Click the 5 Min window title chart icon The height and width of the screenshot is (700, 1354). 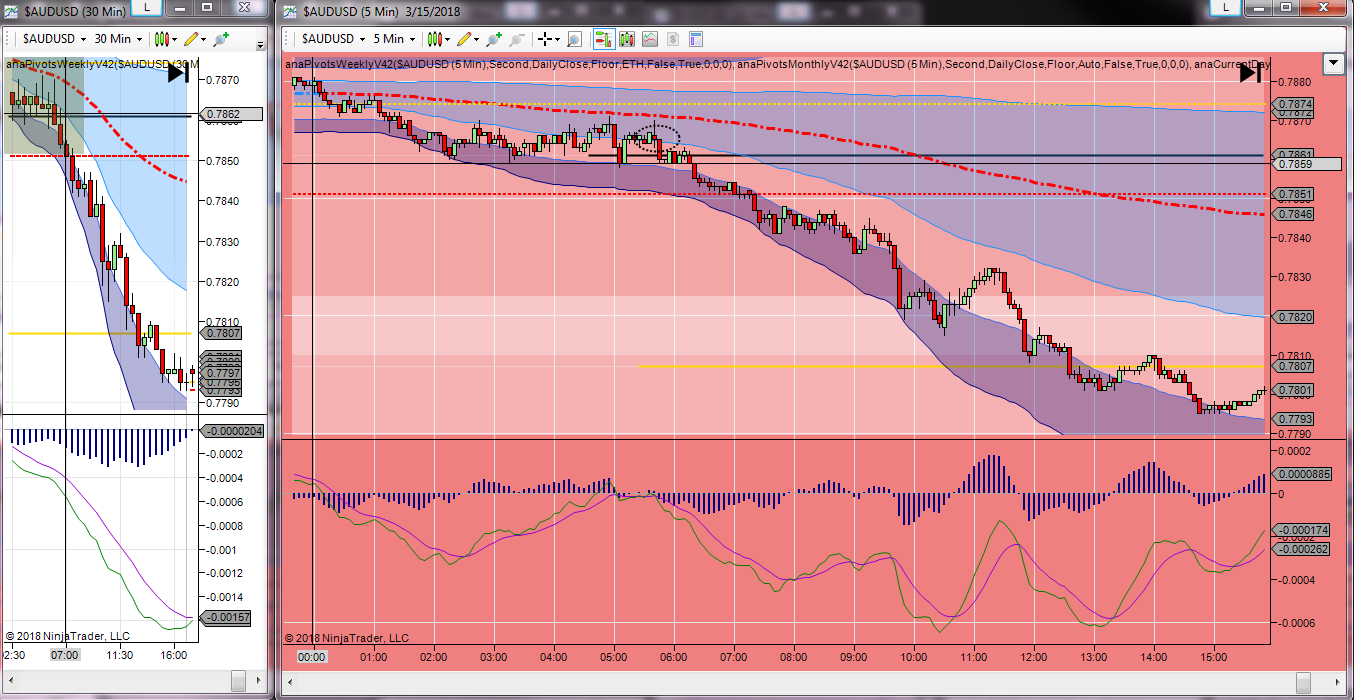pyautogui.click(x=290, y=11)
